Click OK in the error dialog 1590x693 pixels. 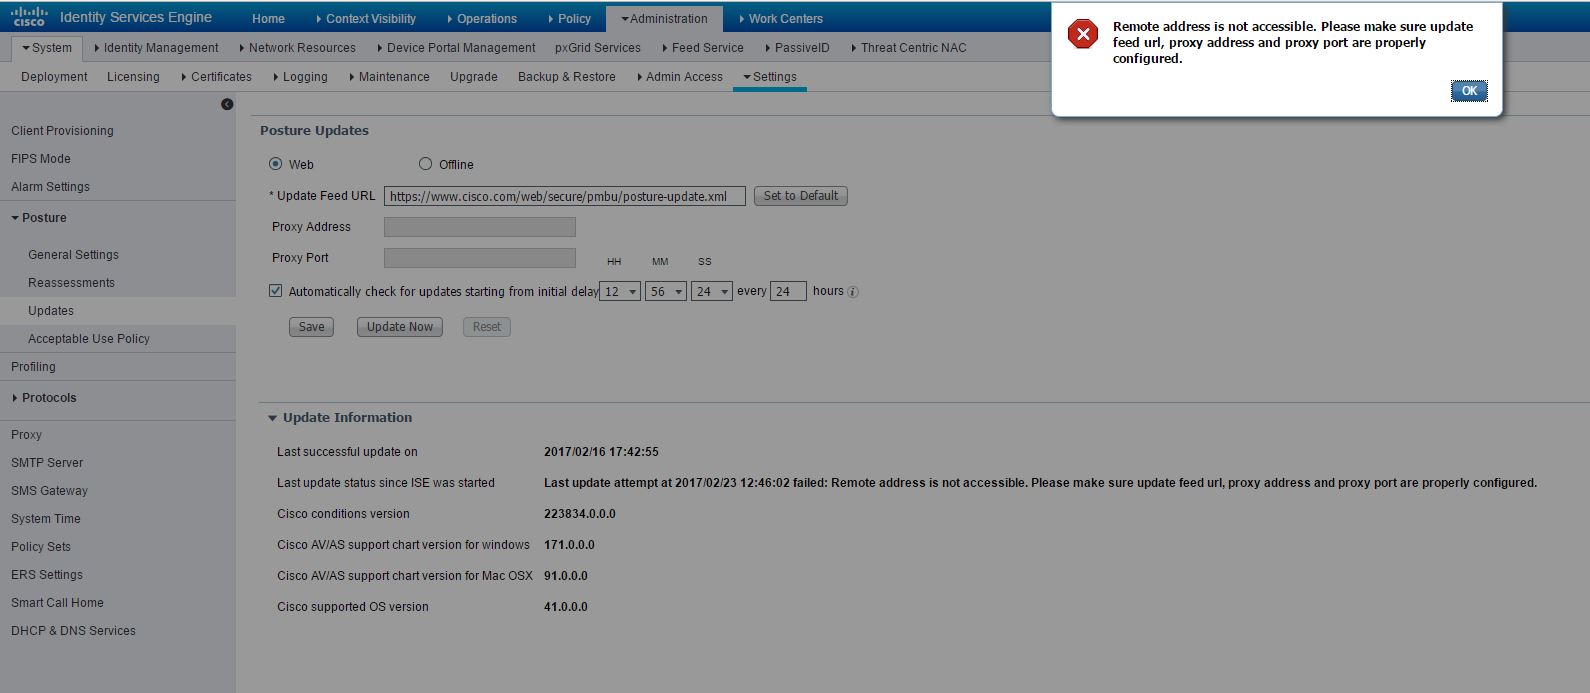click(x=1469, y=91)
